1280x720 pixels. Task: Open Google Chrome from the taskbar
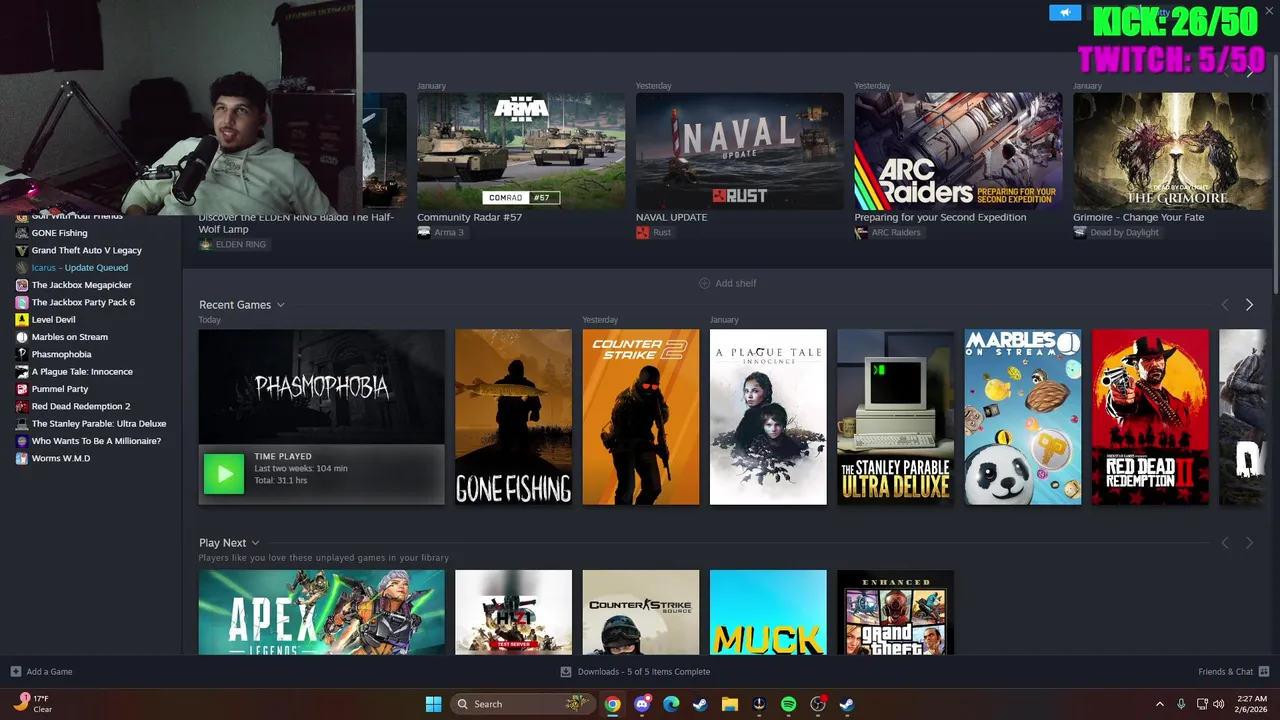(x=613, y=704)
